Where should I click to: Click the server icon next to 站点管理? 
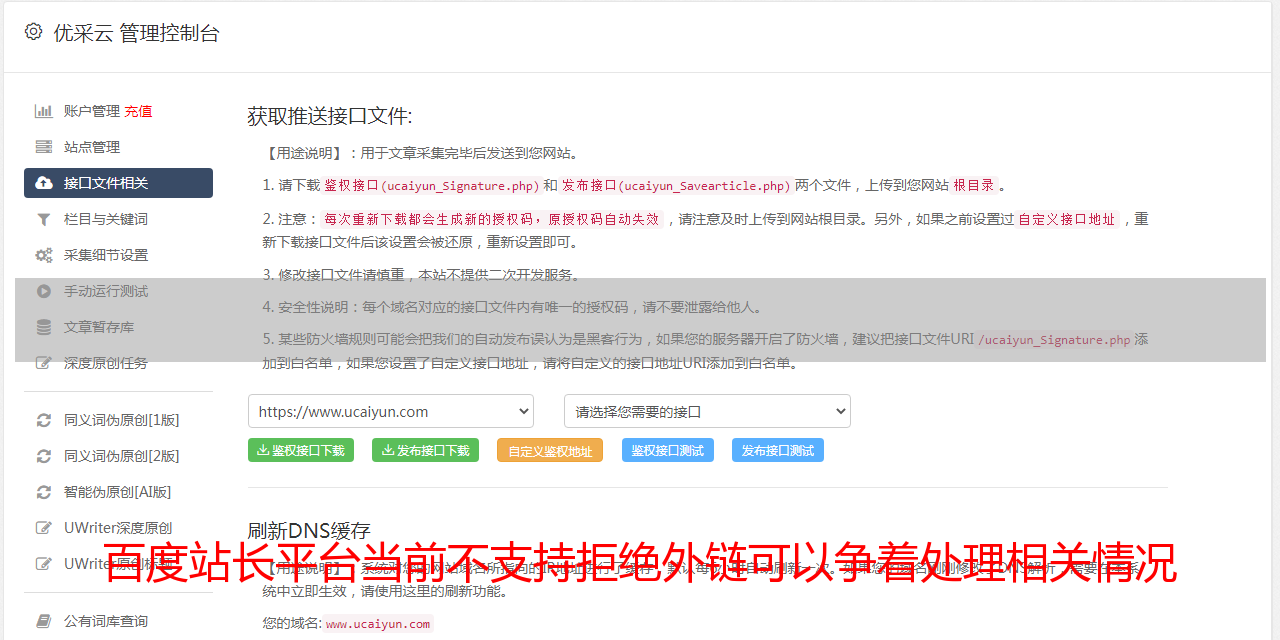pos(44,147)
